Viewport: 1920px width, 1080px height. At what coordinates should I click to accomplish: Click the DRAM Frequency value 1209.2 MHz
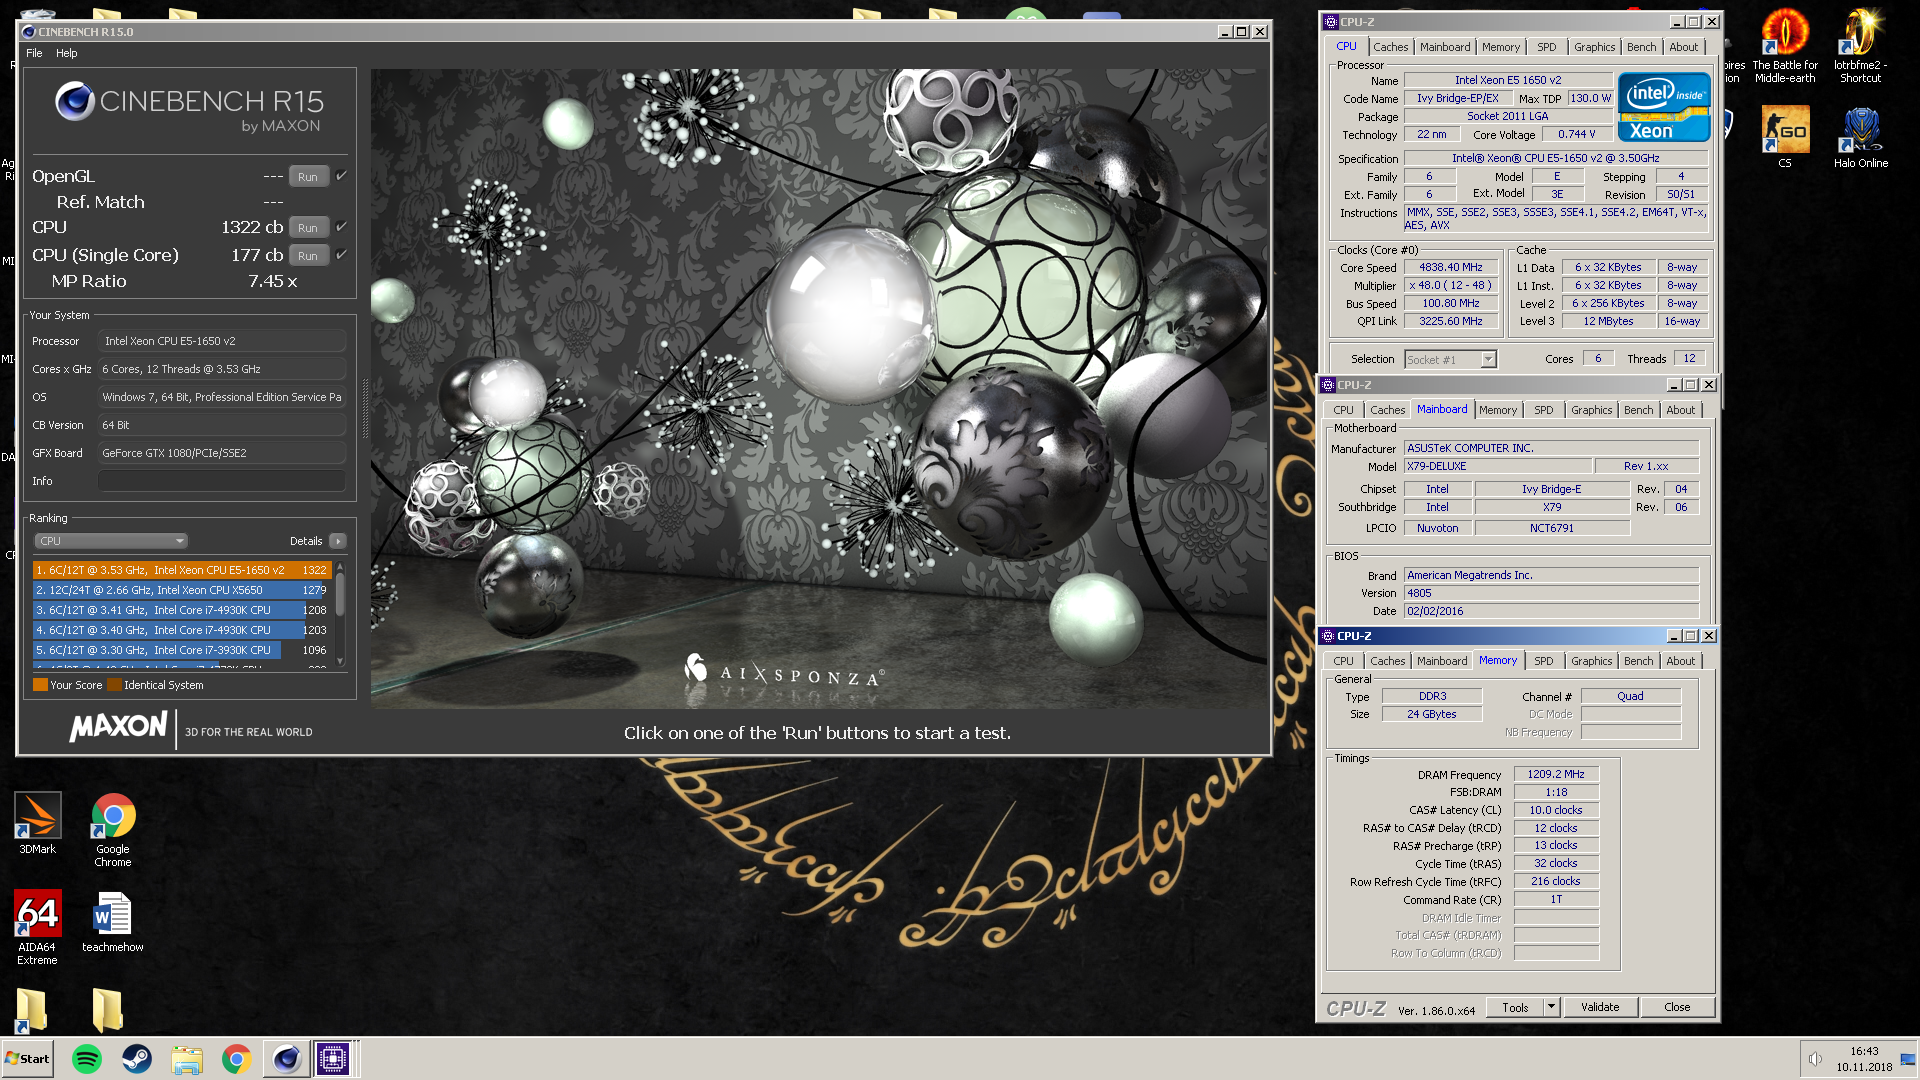1556,774
